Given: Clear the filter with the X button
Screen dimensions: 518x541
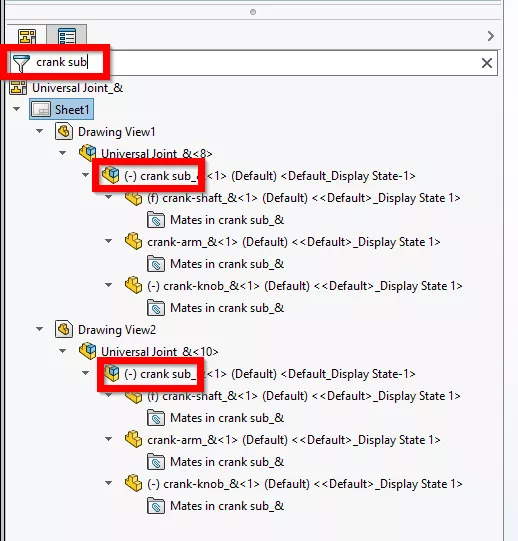Looking at the screenshot, I should click(487, 63).
